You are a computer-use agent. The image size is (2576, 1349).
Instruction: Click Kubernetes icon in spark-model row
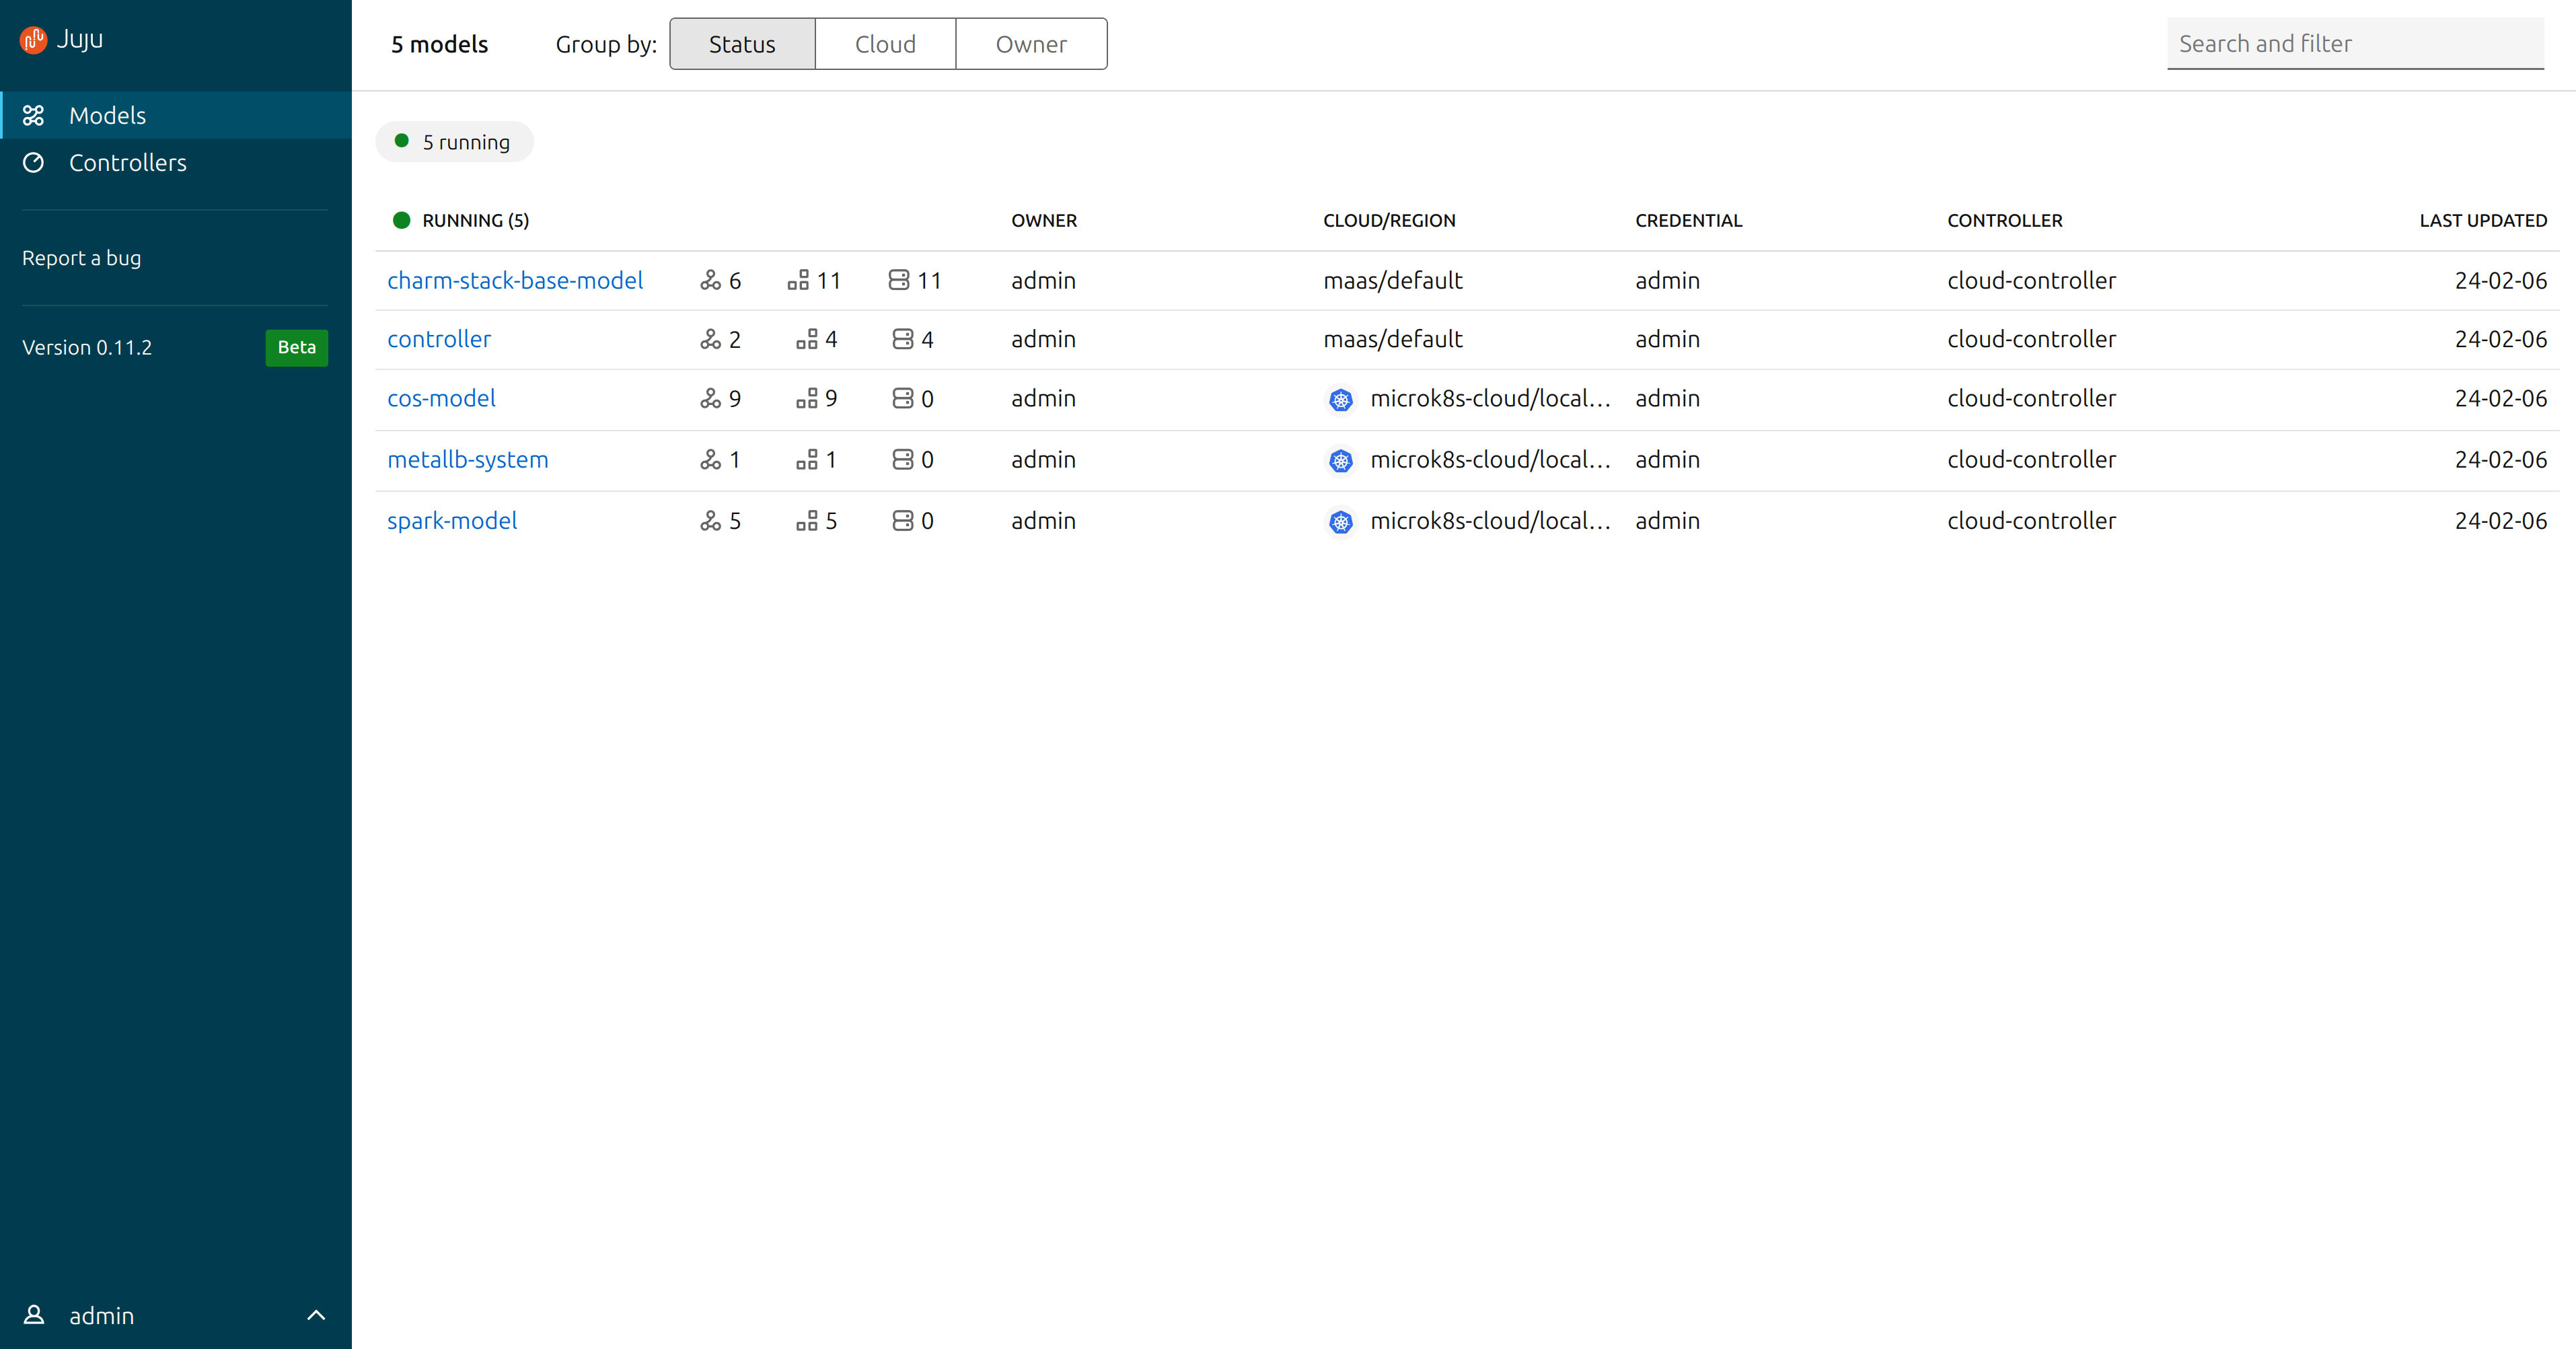(x=1341, y=522)
